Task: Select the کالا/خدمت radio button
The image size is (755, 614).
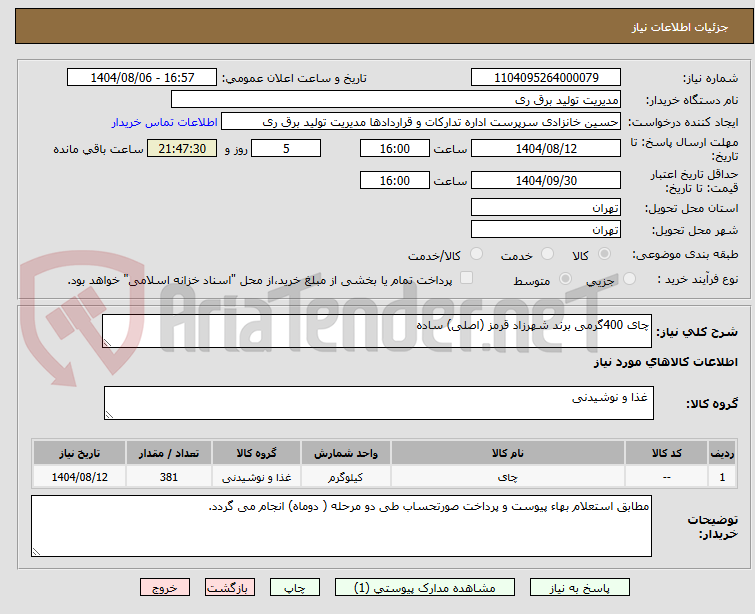Action: point(476,254)
